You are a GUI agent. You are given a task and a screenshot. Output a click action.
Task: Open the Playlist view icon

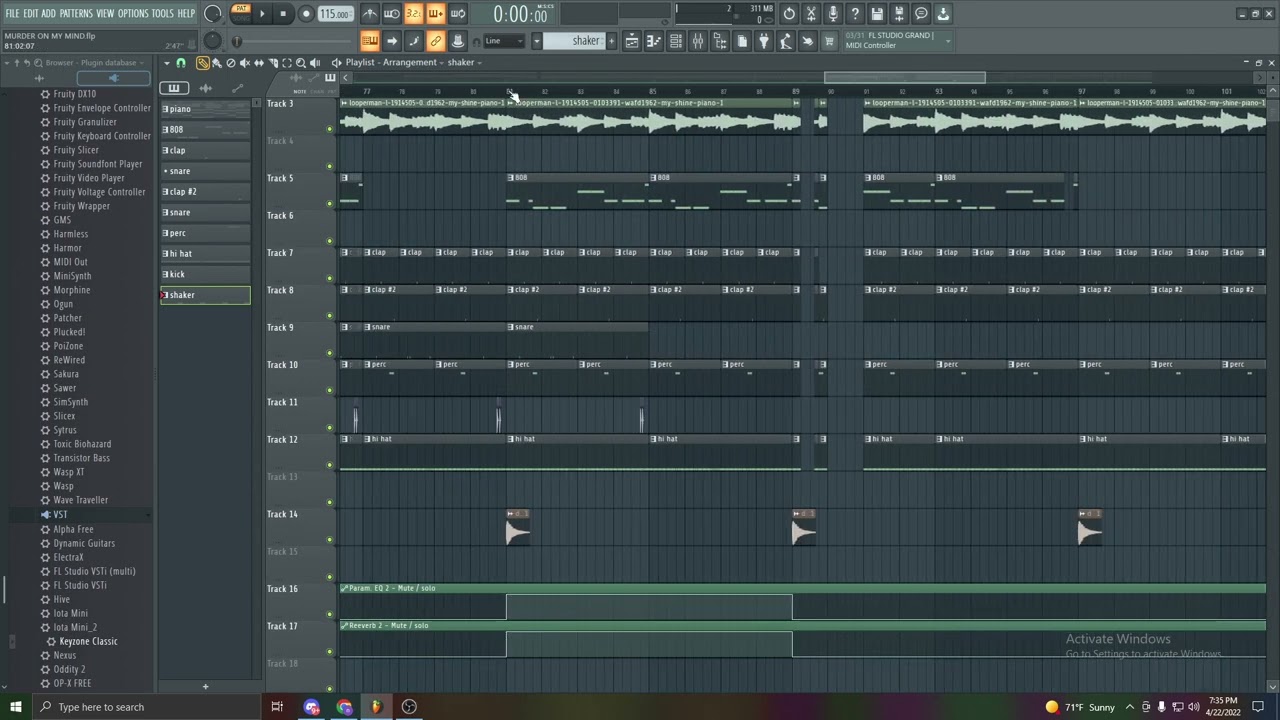coord(632,41)
